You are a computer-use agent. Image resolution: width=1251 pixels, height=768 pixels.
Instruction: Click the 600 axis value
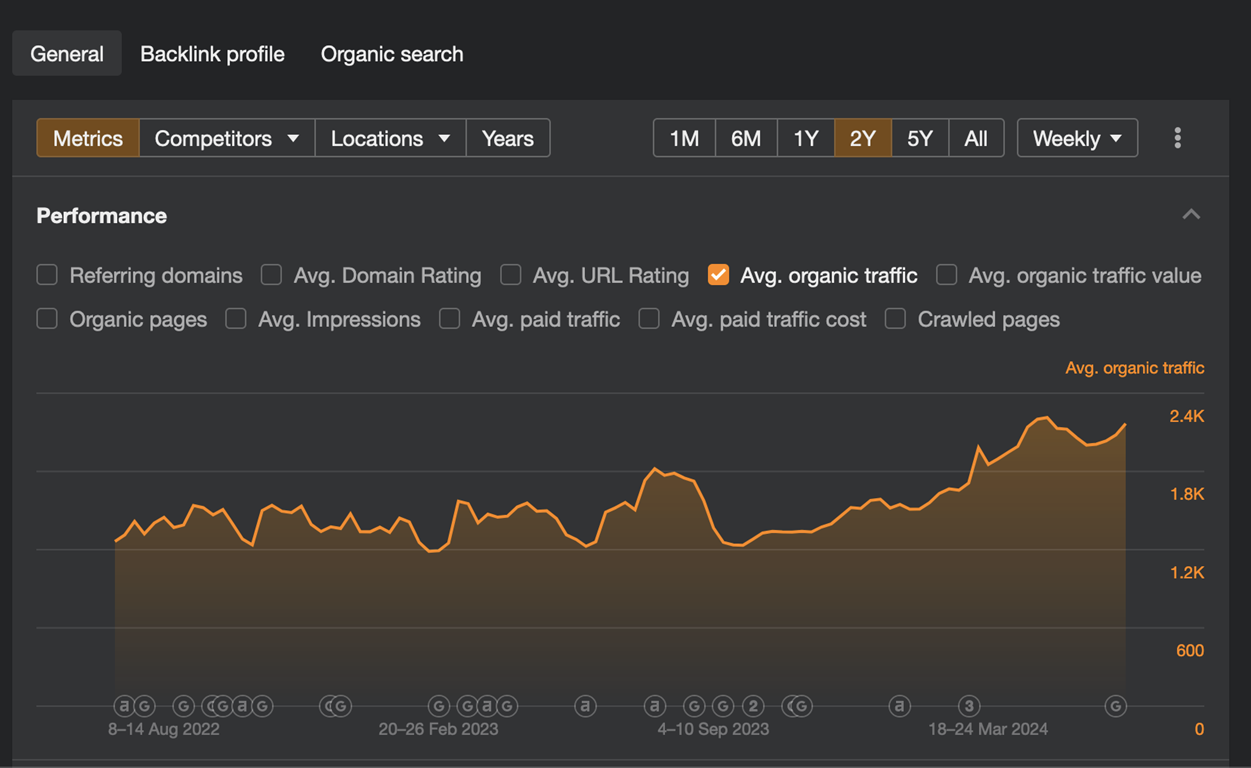[1190, 650]
